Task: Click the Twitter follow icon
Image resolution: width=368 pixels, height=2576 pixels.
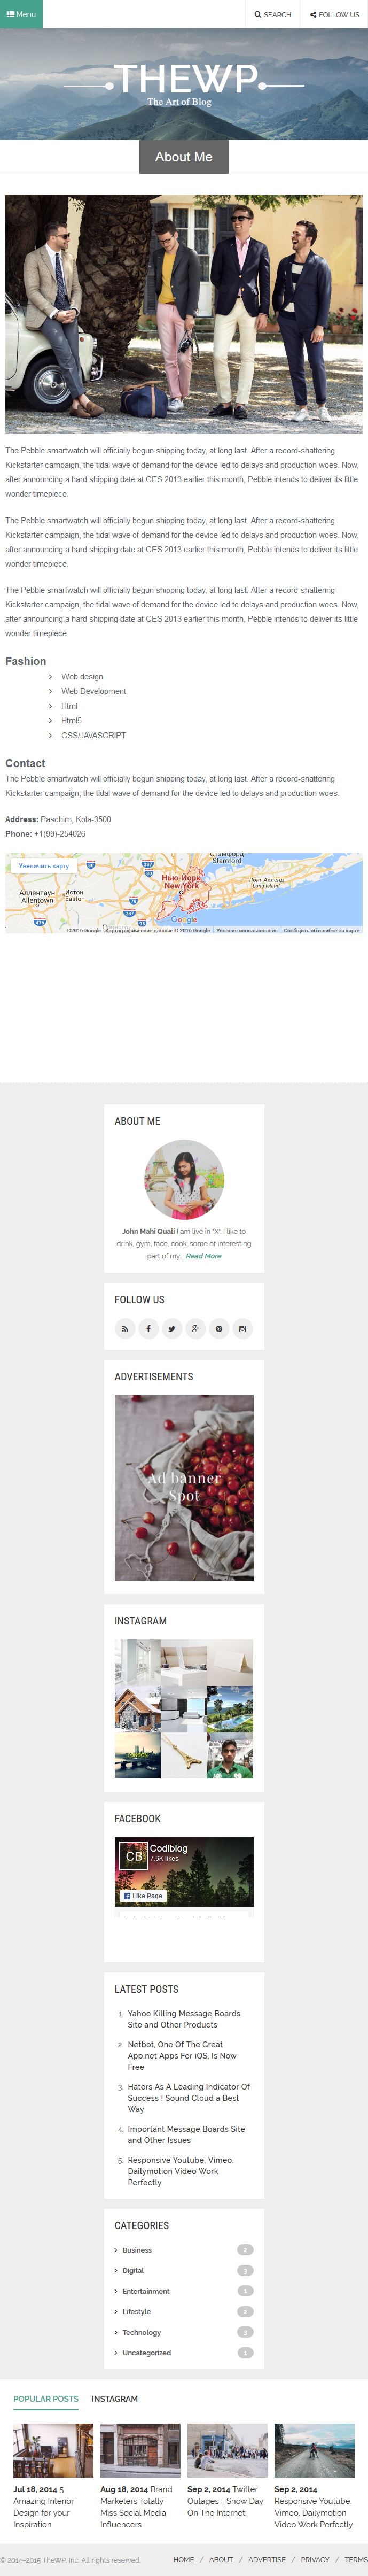Action: point(172,1328)
